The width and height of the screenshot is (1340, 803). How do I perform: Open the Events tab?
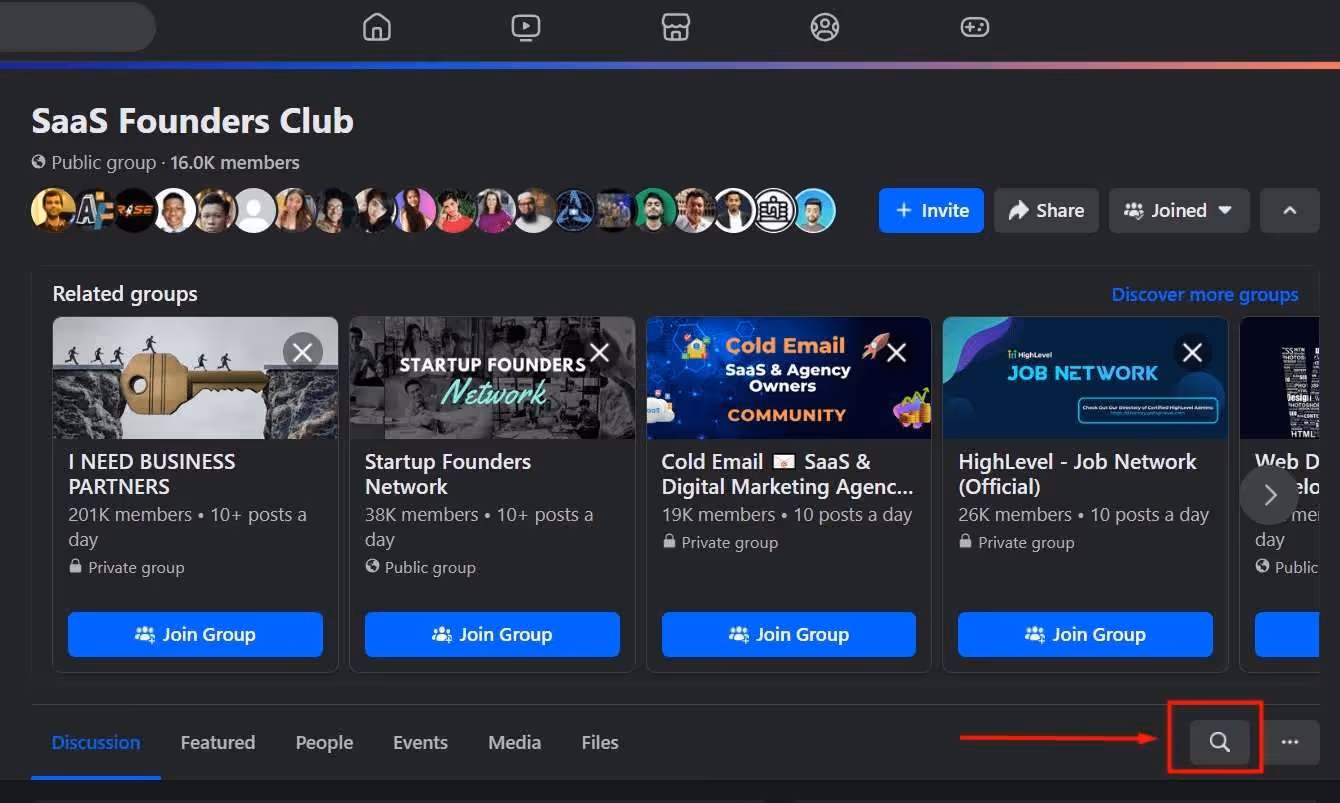420,742
